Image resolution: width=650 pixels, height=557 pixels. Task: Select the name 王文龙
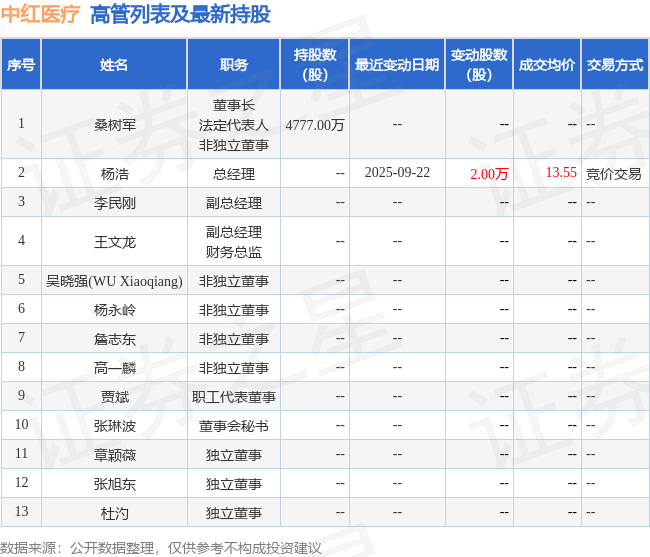(114, 242)
